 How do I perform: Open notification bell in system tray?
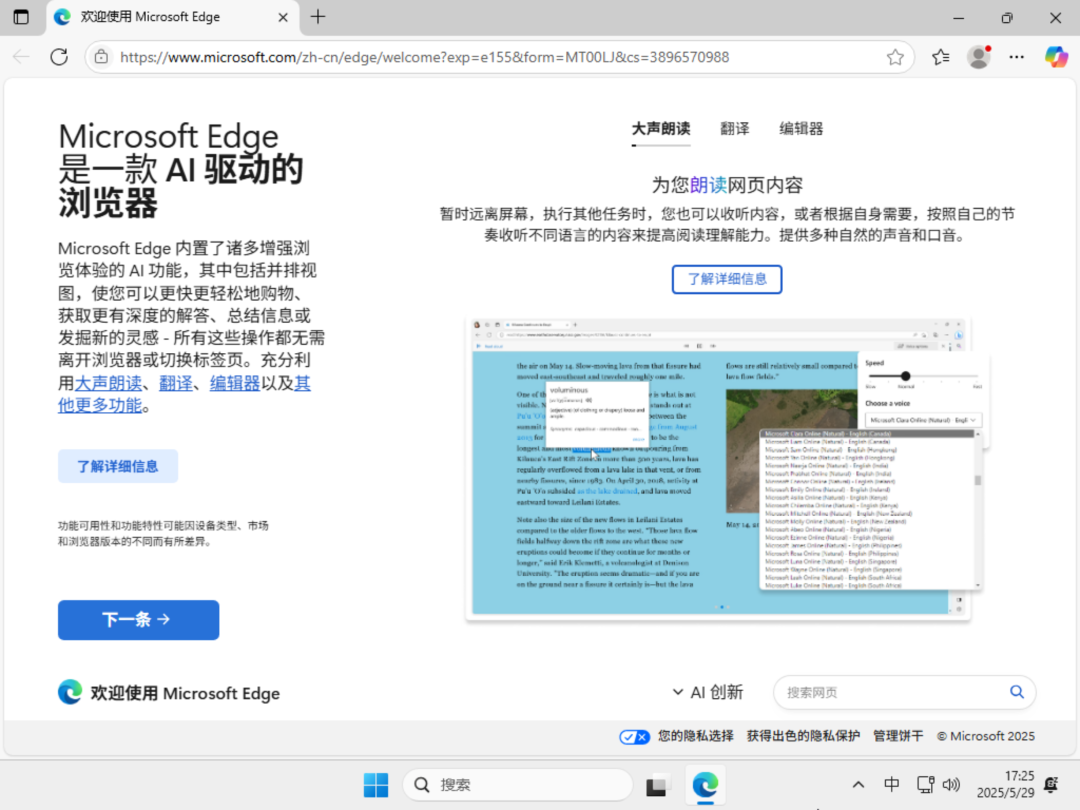click(1051, 785)
